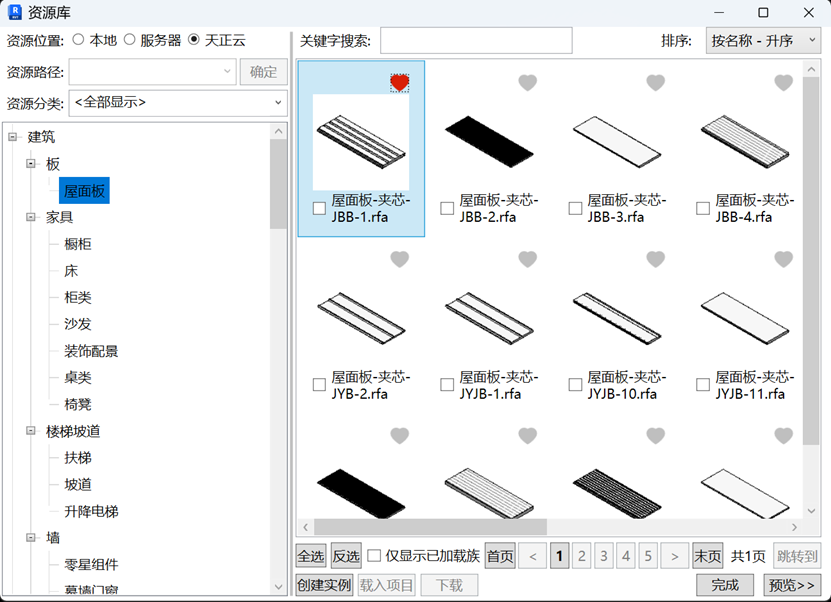This screenshot has width=831, height=602.
Task: Click the gallery horizontal scrollbar thumb
Action: click(x=430, y=527)
